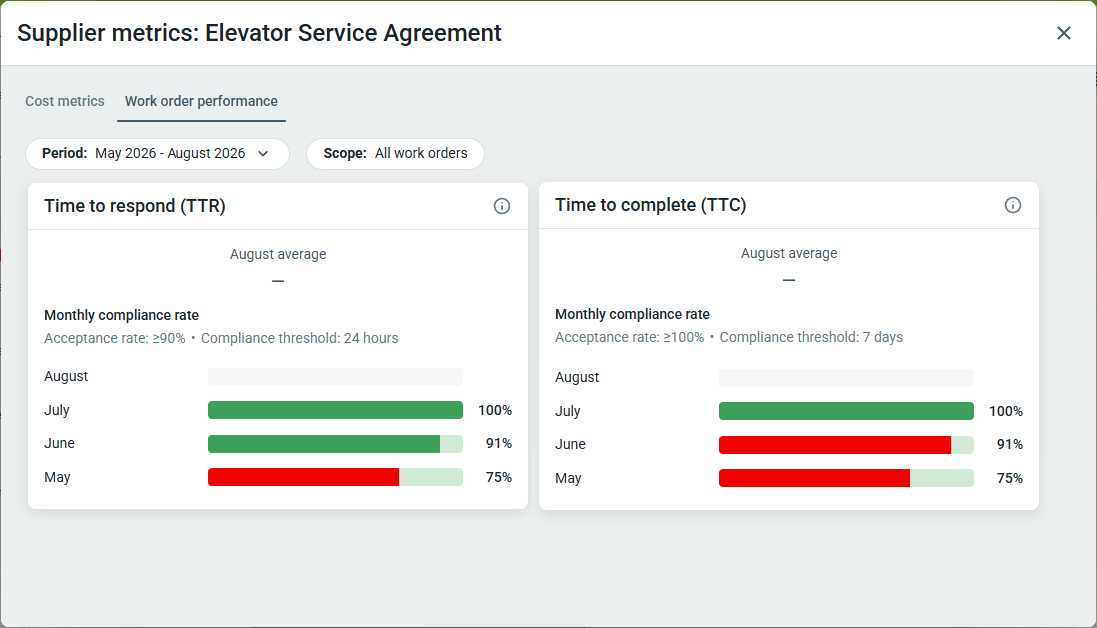Image resolution: width=1097 pixels, height=628 pixels.
Task: Click the empty TTR August bar
Action: pos(335,377)
